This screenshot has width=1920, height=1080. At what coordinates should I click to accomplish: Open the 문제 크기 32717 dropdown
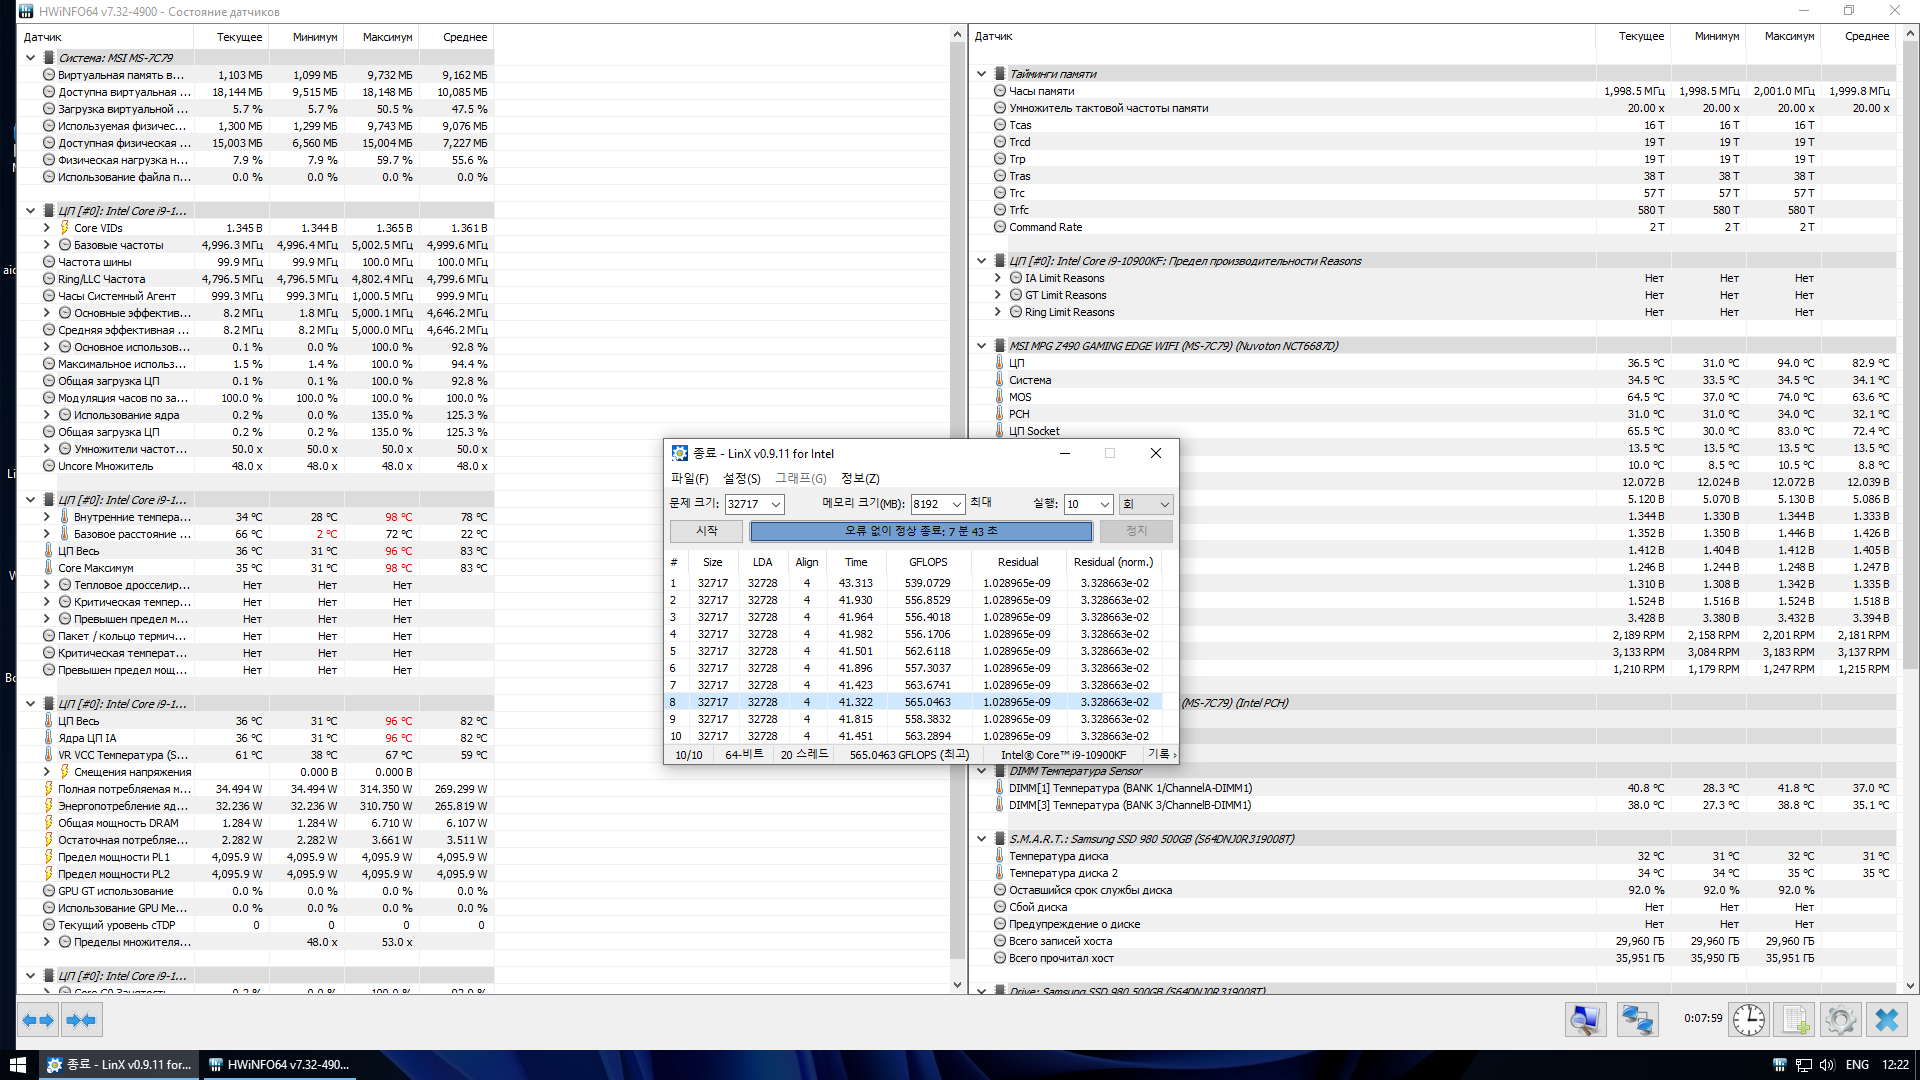(x=775, y=504)
